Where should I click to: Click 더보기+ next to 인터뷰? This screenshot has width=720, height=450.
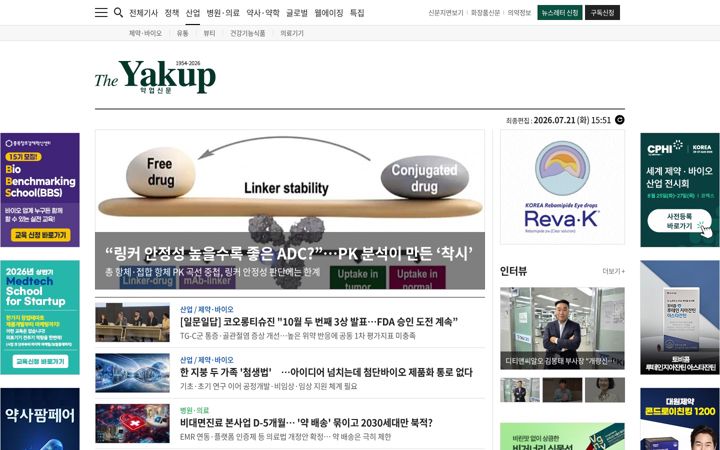pos(613,271)
